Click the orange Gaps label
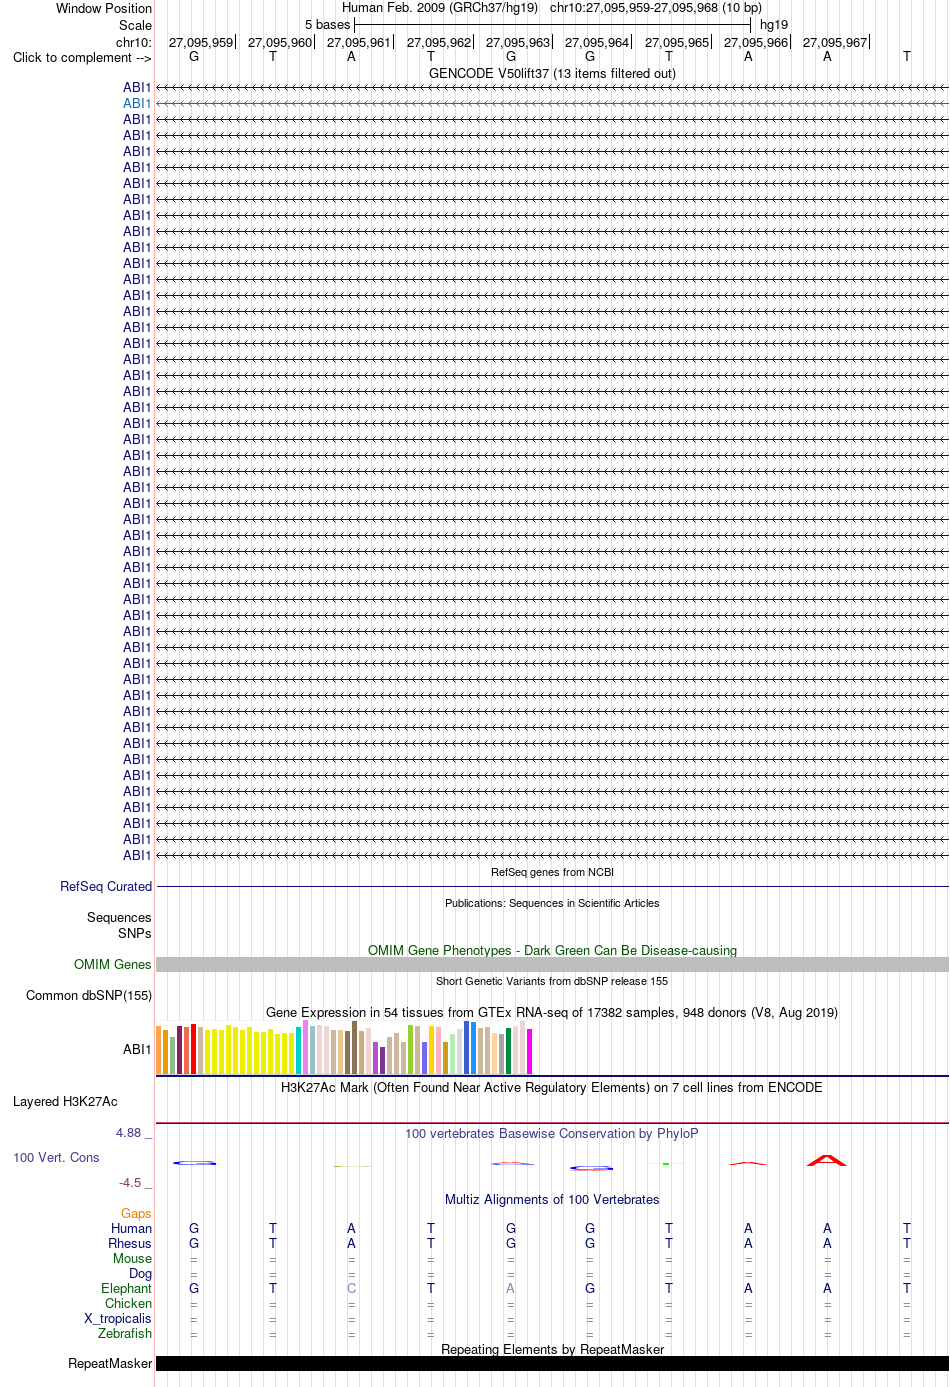 point(137,1213)
